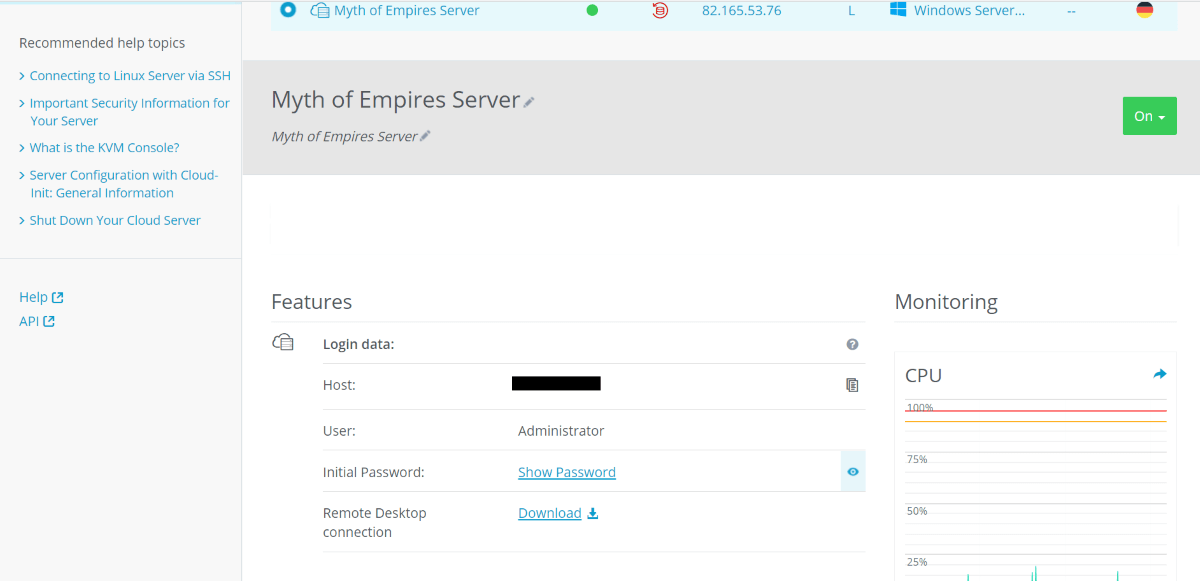Click the red backup status icon in server row
1200x581 pixels.
tap(660, 11)
